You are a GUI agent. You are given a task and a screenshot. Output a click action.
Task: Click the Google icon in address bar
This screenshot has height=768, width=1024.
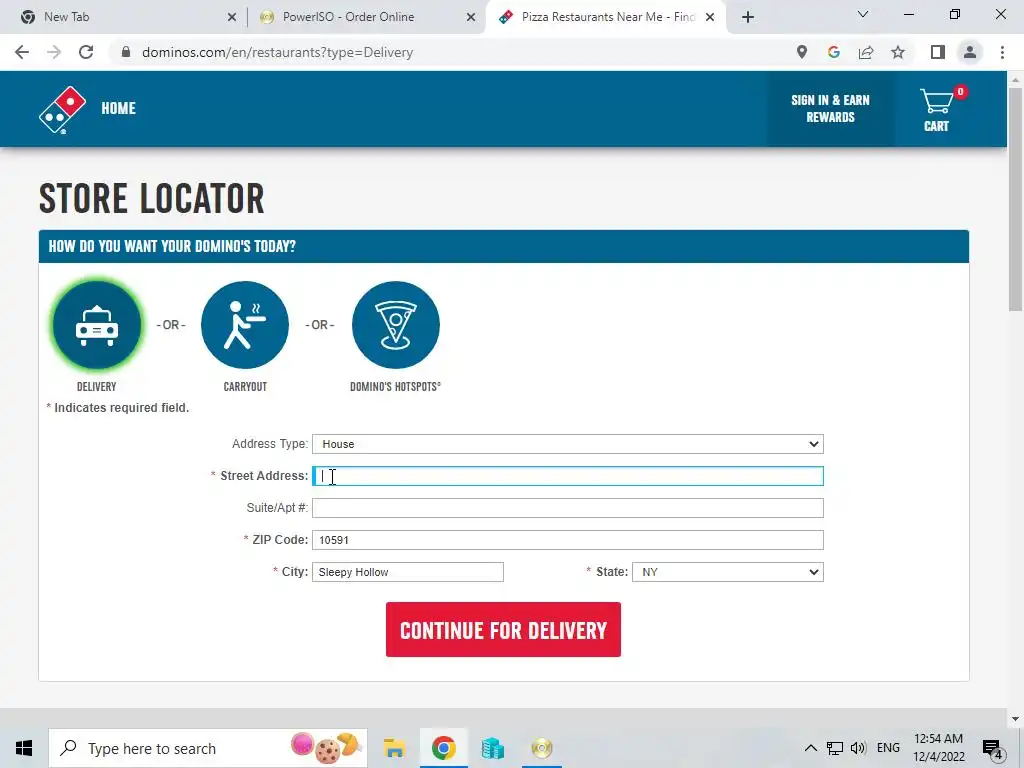tap(834, 52)
